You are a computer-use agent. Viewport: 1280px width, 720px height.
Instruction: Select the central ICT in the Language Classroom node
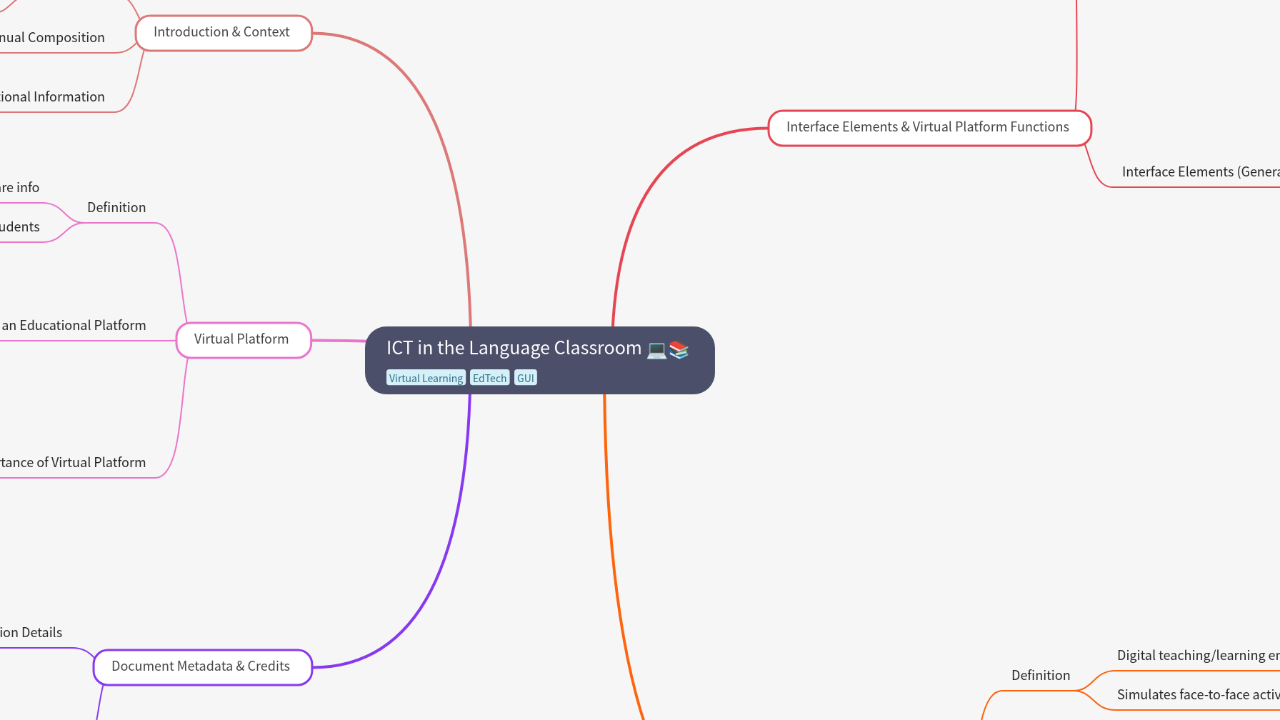coord(515,349)
